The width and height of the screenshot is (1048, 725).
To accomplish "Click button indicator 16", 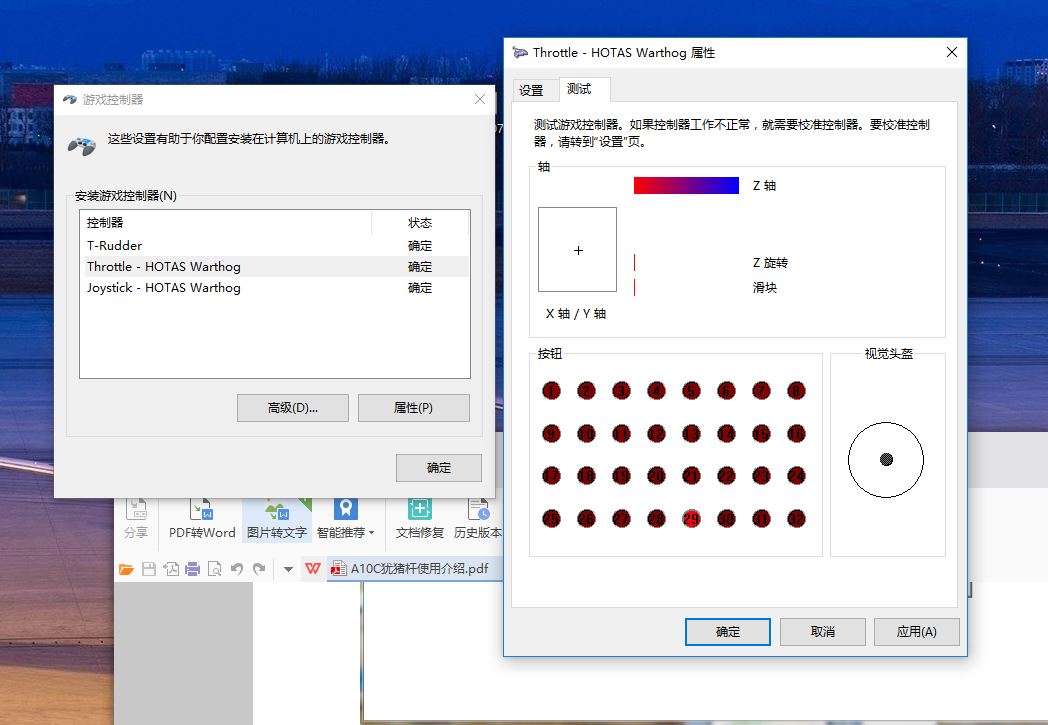I will click(x=796, y=434).
